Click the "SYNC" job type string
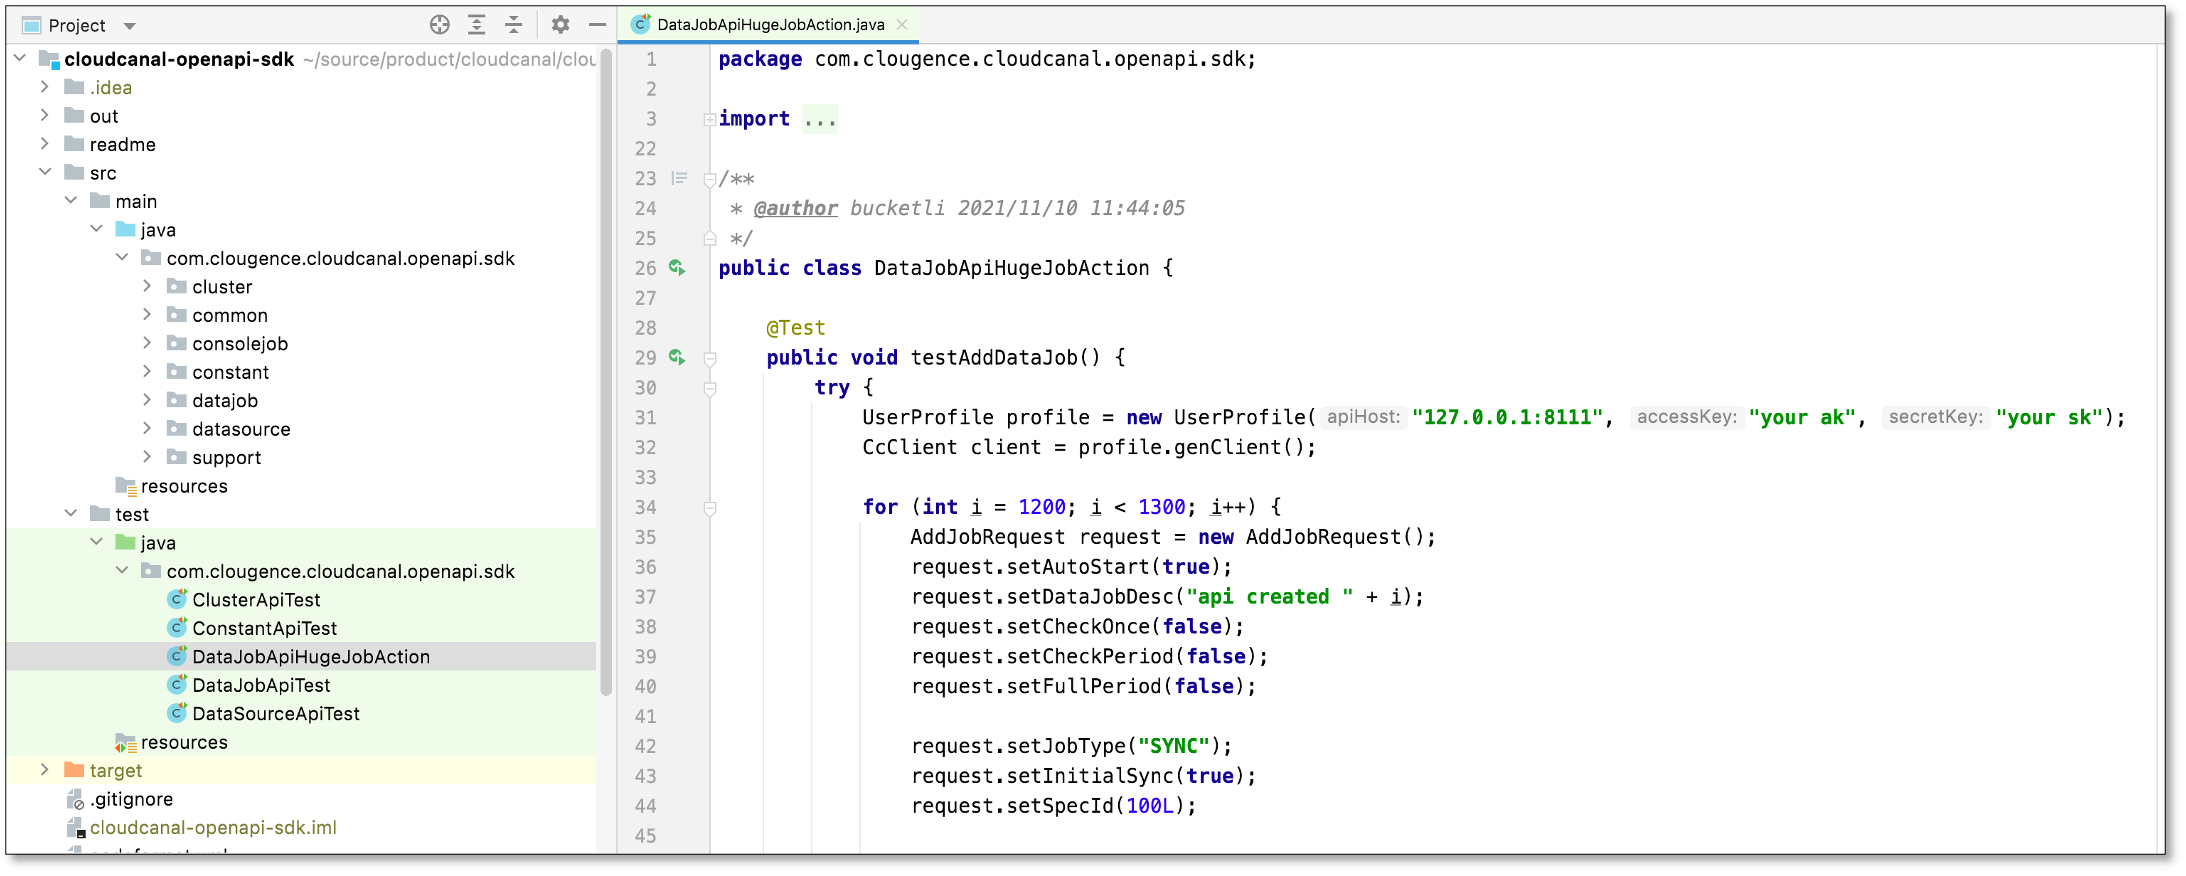This screenshot has height=876, width=2186. coord(1174,746)
